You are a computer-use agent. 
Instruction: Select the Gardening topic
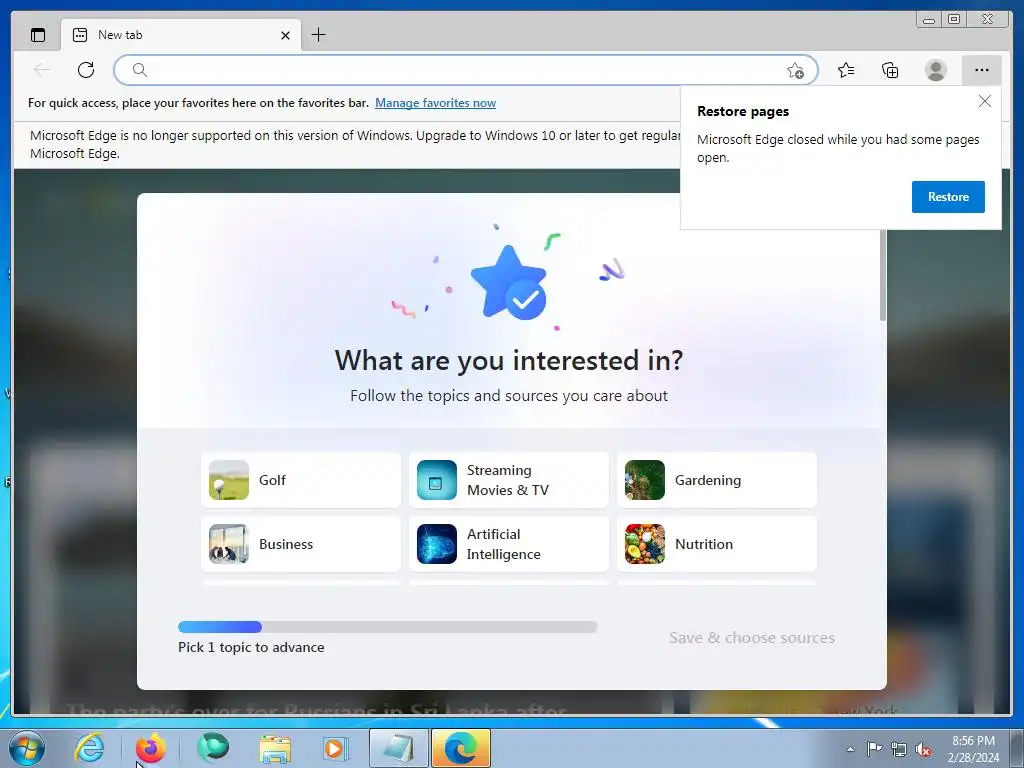click(x=717, y=480)
